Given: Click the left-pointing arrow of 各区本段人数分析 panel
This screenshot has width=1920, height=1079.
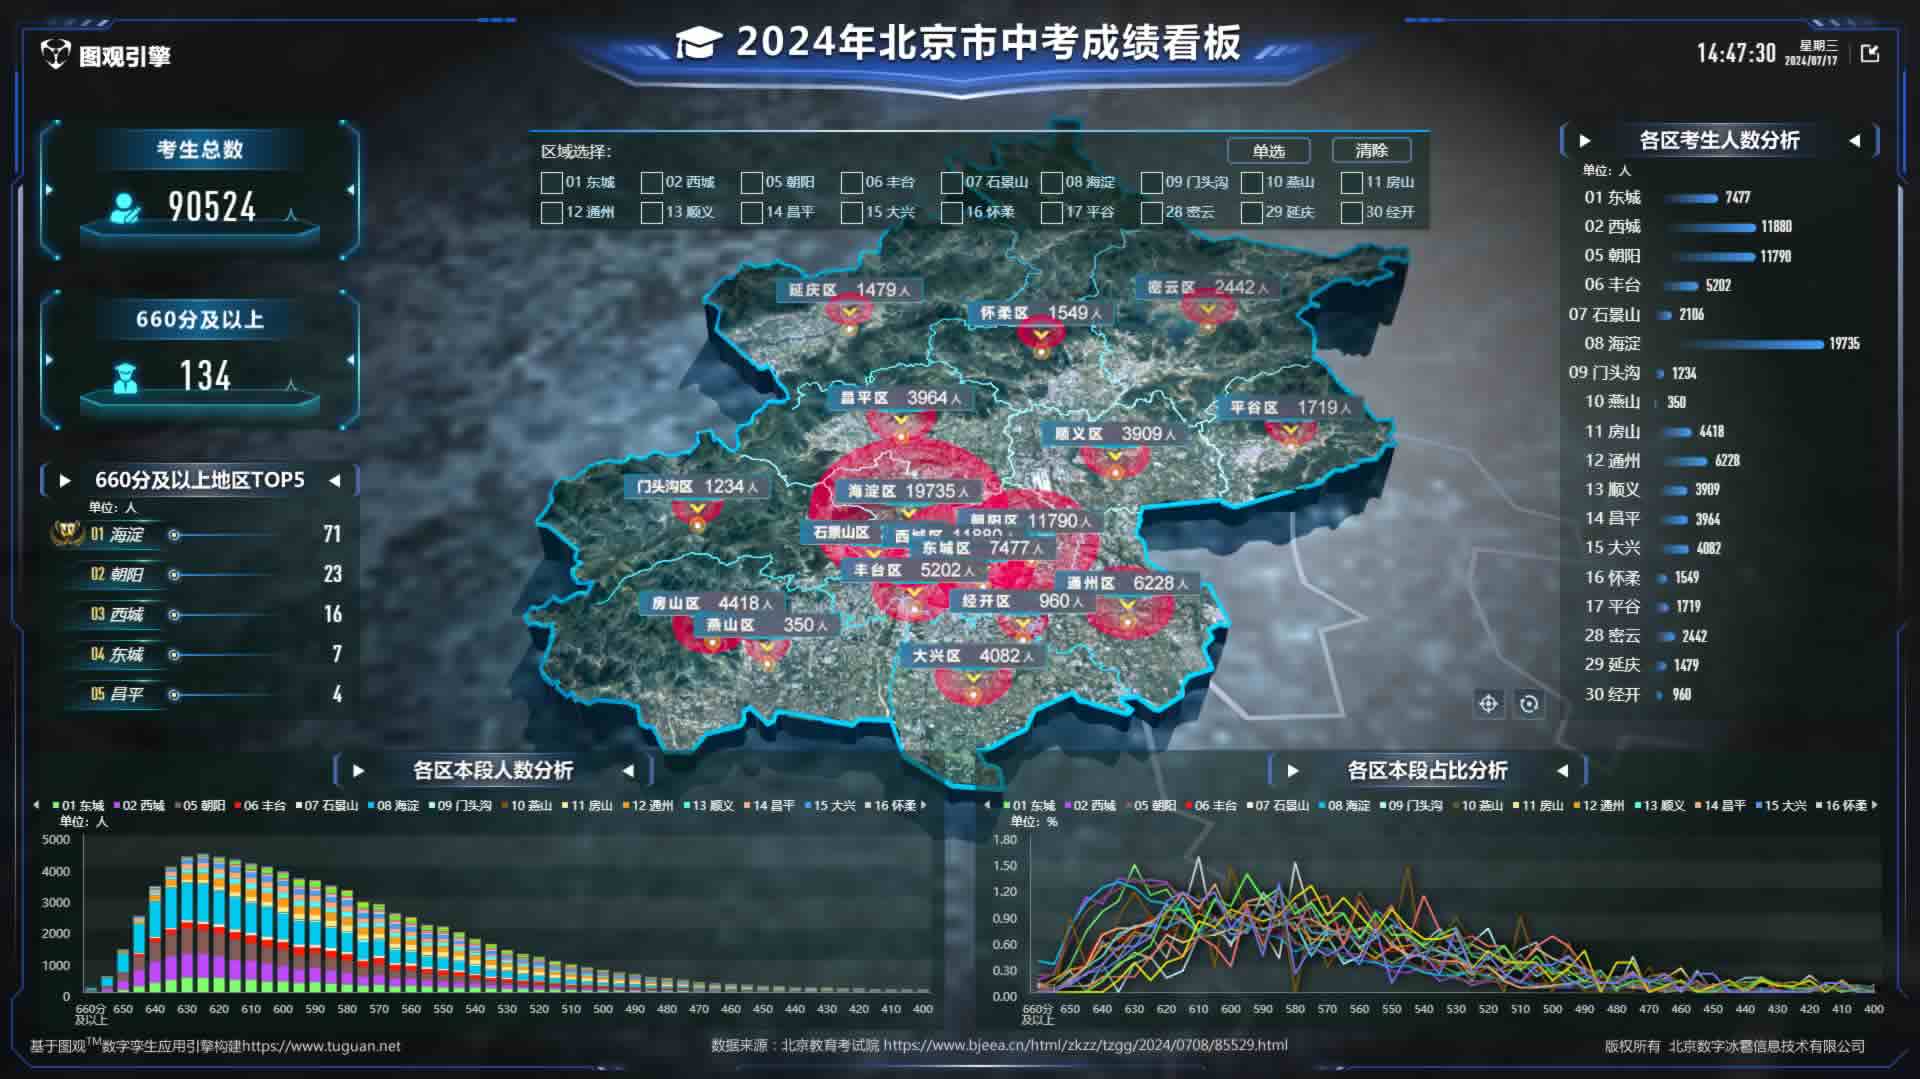Looking at the screenshot, I should click(629, 771).
